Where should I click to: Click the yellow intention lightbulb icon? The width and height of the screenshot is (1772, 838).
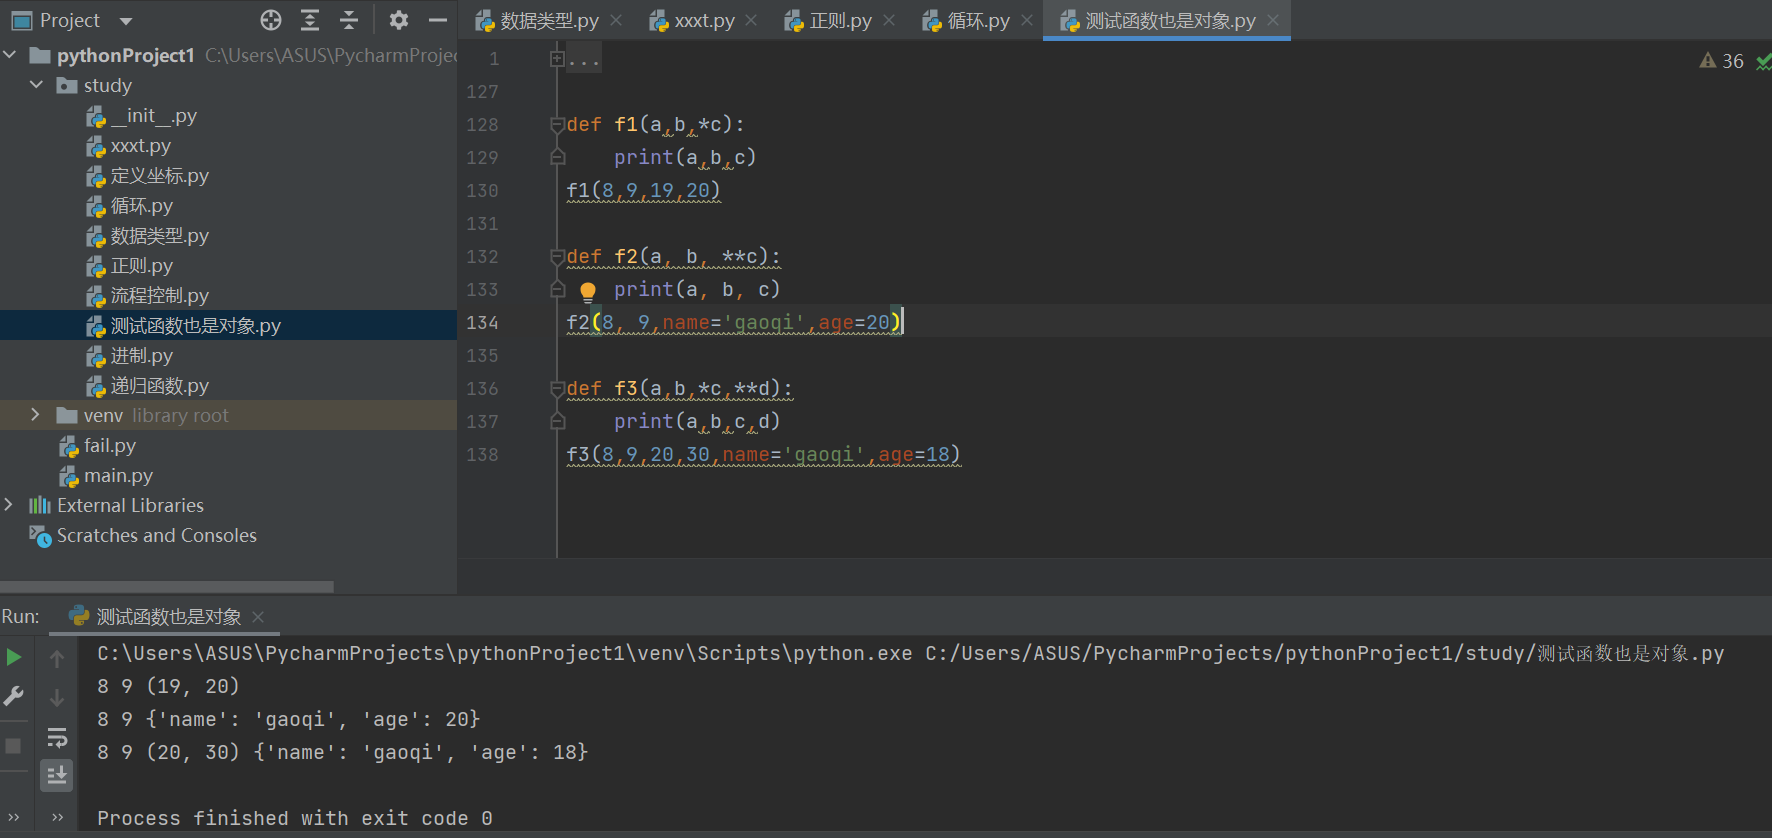(588, 291)
